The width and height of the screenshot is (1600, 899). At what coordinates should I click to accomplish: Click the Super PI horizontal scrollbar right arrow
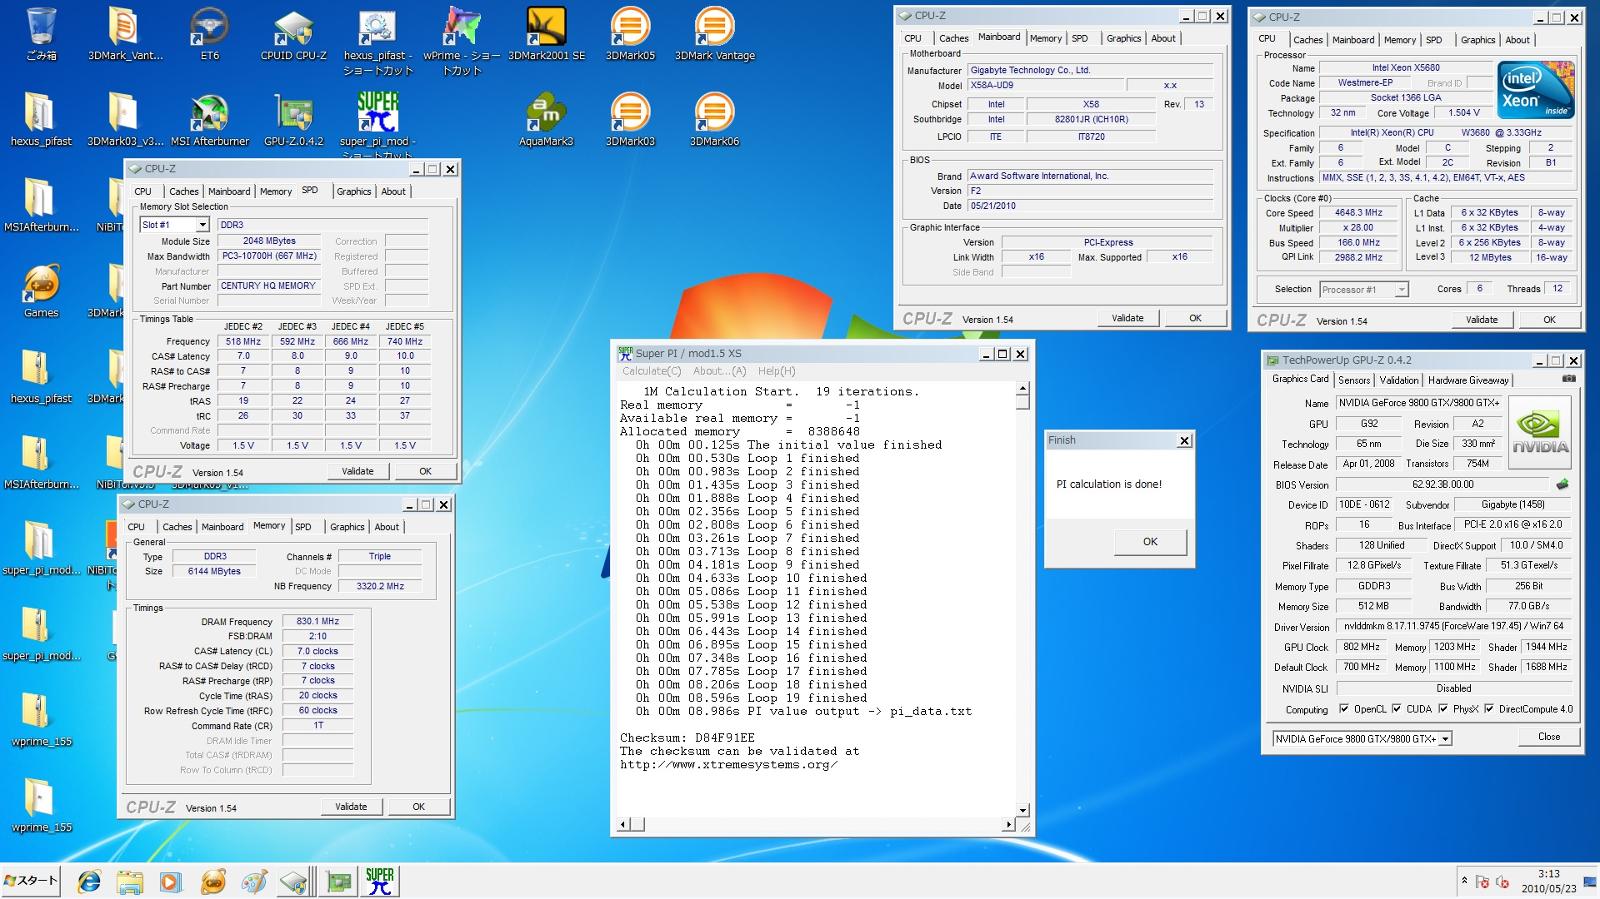pos(1008,825)
